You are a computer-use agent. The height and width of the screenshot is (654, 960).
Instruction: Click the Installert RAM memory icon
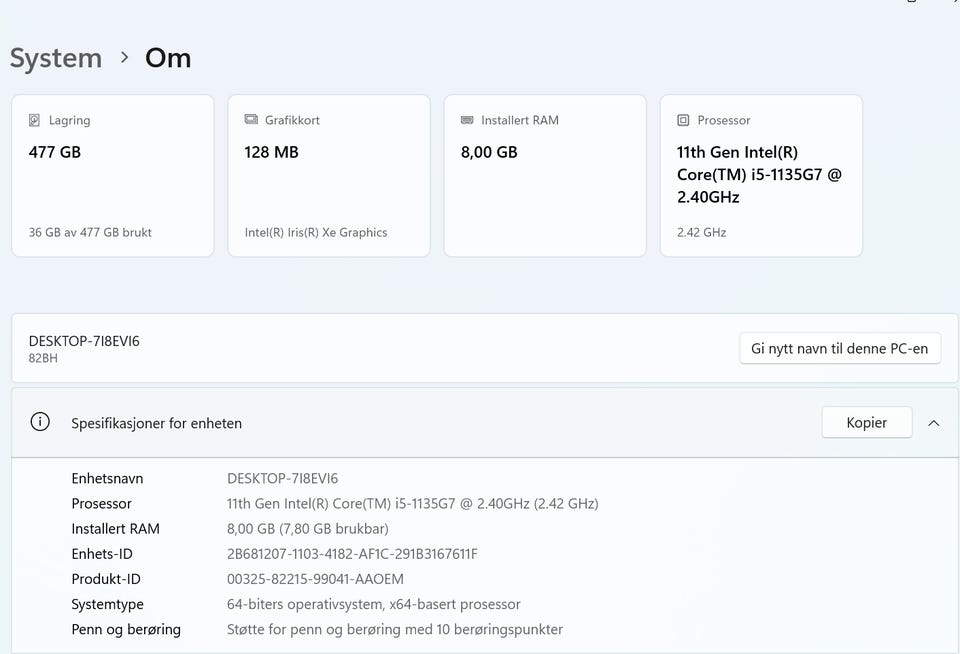(467, 120)
